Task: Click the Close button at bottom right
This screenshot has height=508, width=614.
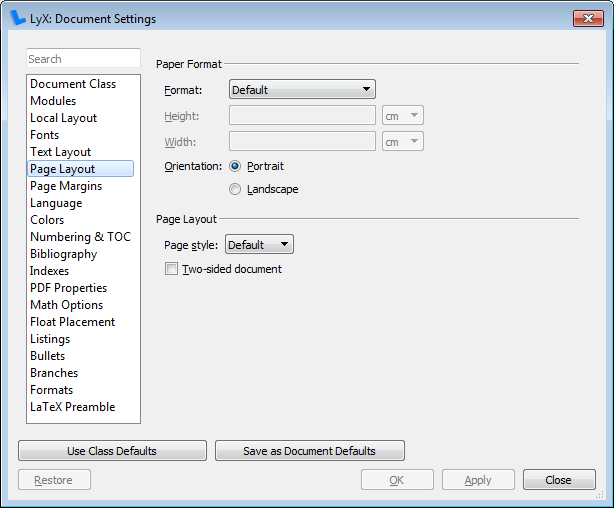Action: coord(559,480)
